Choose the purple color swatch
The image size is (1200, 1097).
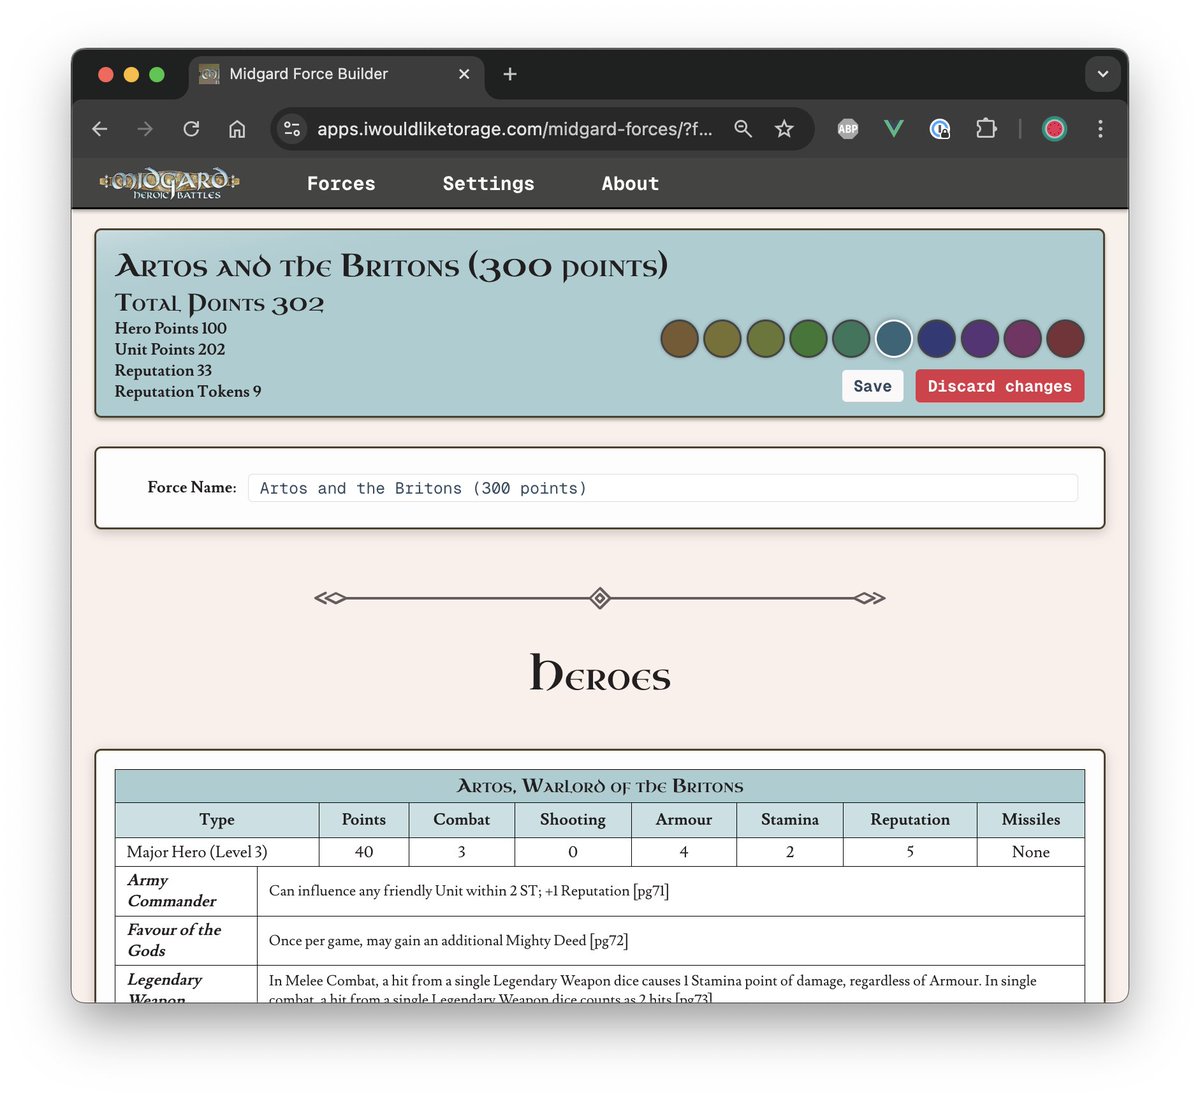tap(980, 338)
